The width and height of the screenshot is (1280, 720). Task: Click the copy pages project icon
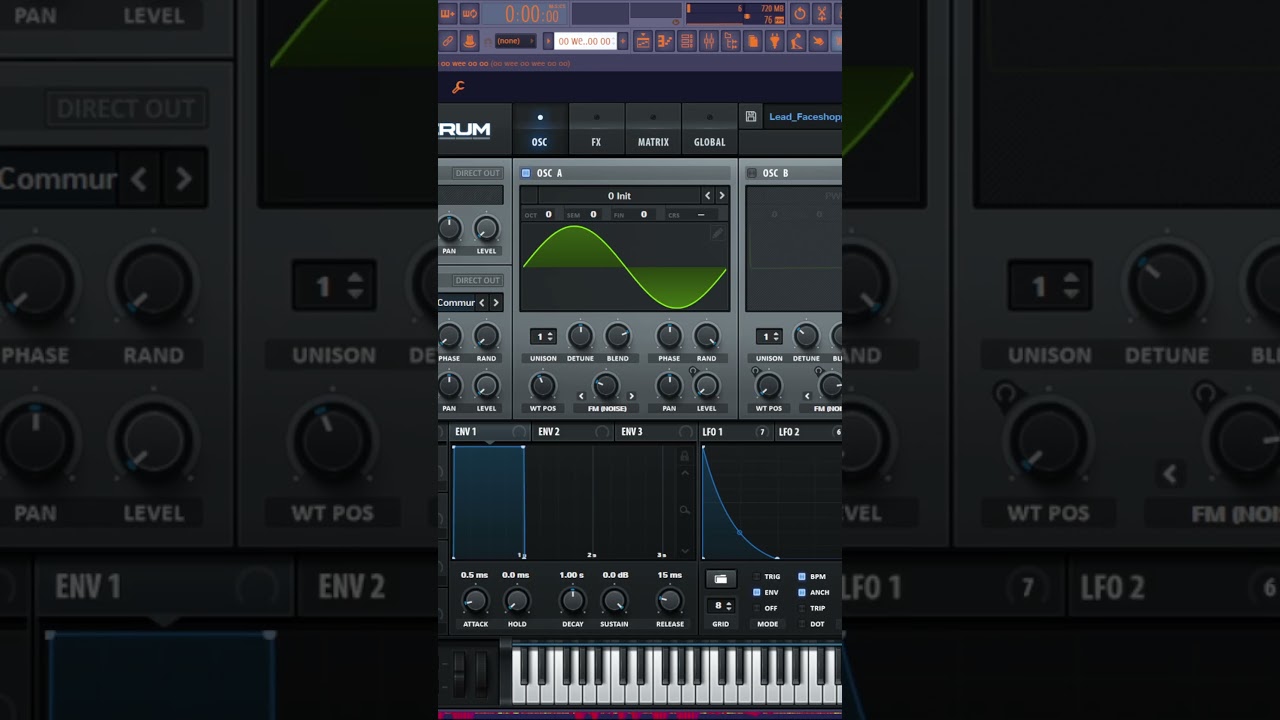[x=753, y=41]
